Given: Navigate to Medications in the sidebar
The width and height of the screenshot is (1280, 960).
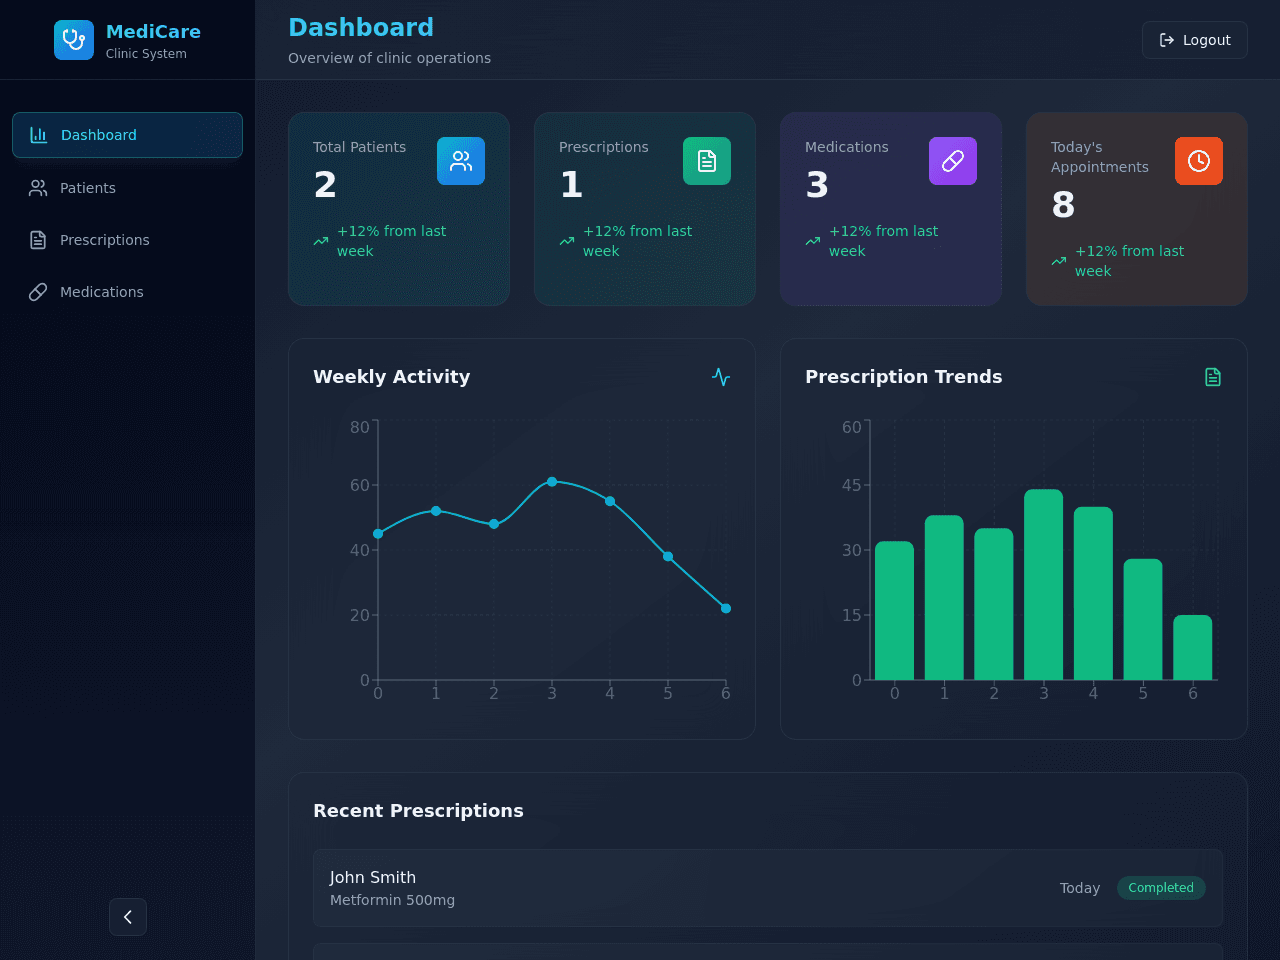Looking at the screenshot, I should pos(127,292).
